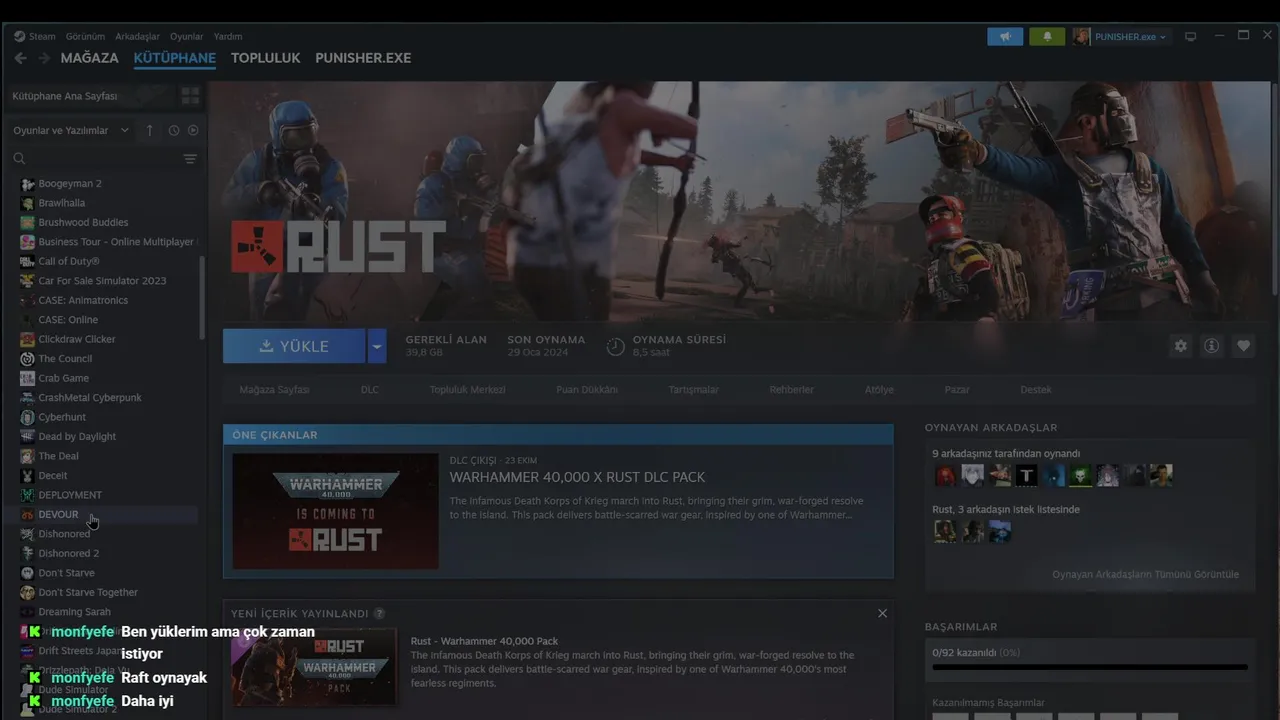Open the Atölye workshop link

coord(879,390)
